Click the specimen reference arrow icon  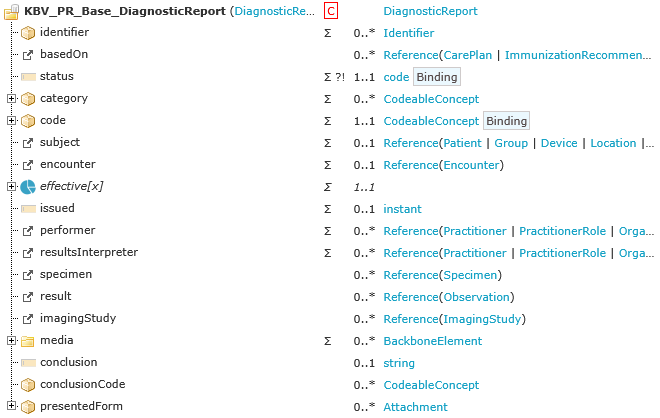pyautogui.click(x=28, y=274)
